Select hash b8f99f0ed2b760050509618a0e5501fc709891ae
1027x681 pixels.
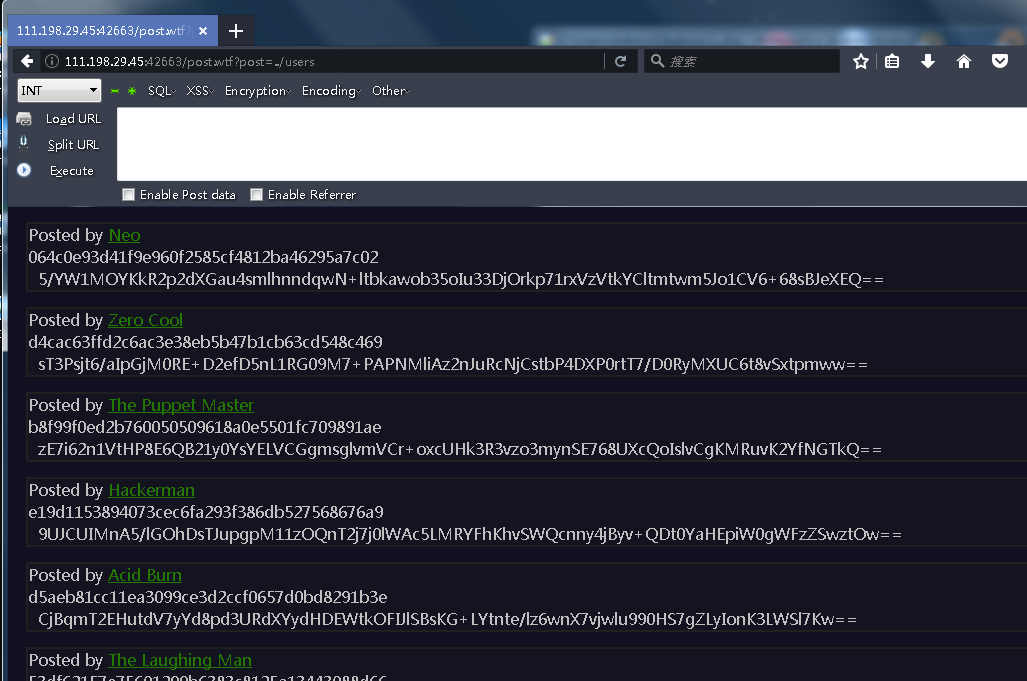[204, 428]
